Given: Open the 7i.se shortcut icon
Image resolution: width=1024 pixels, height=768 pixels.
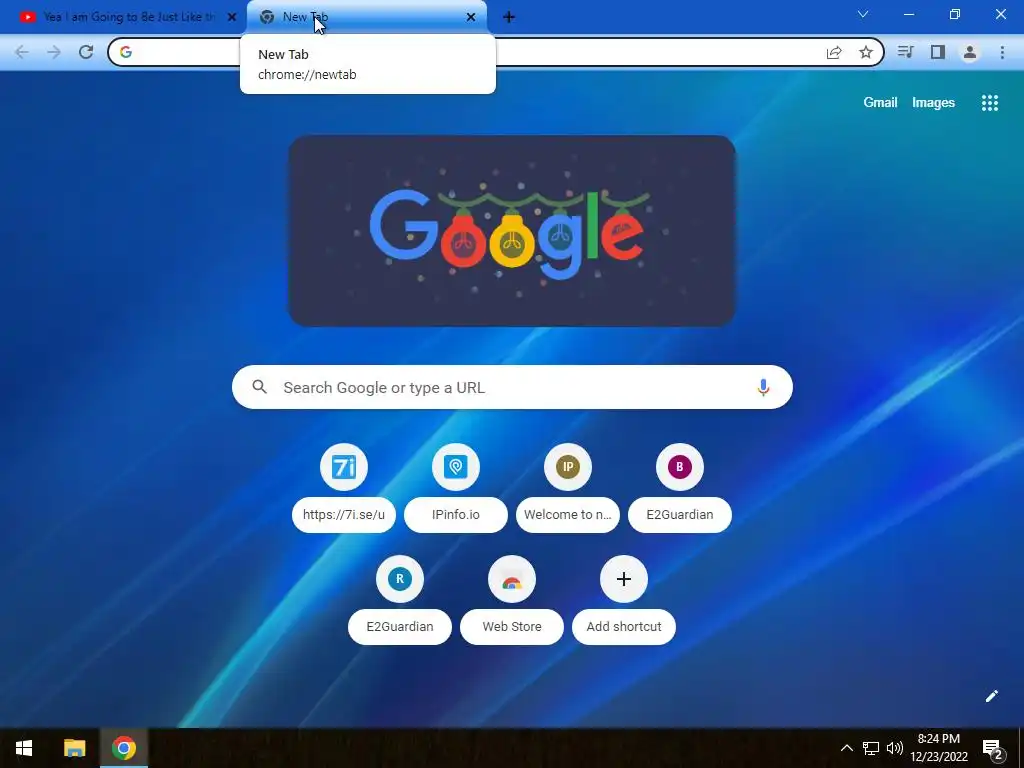Looking at the screenshot, I should pos(344,467).
